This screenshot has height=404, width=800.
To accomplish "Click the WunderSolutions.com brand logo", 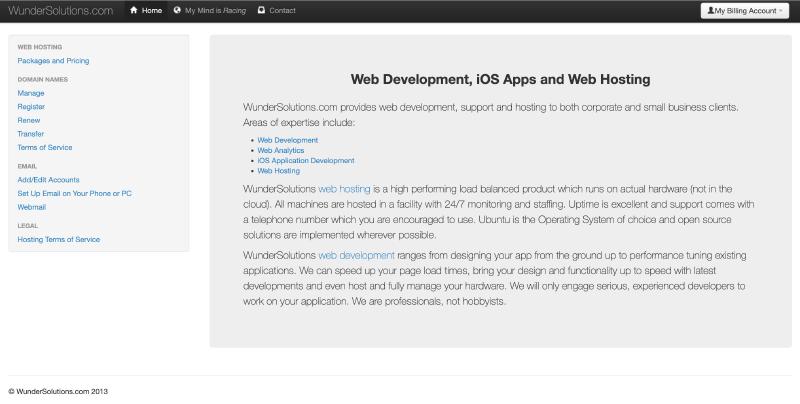I will [x=60, y=10].
